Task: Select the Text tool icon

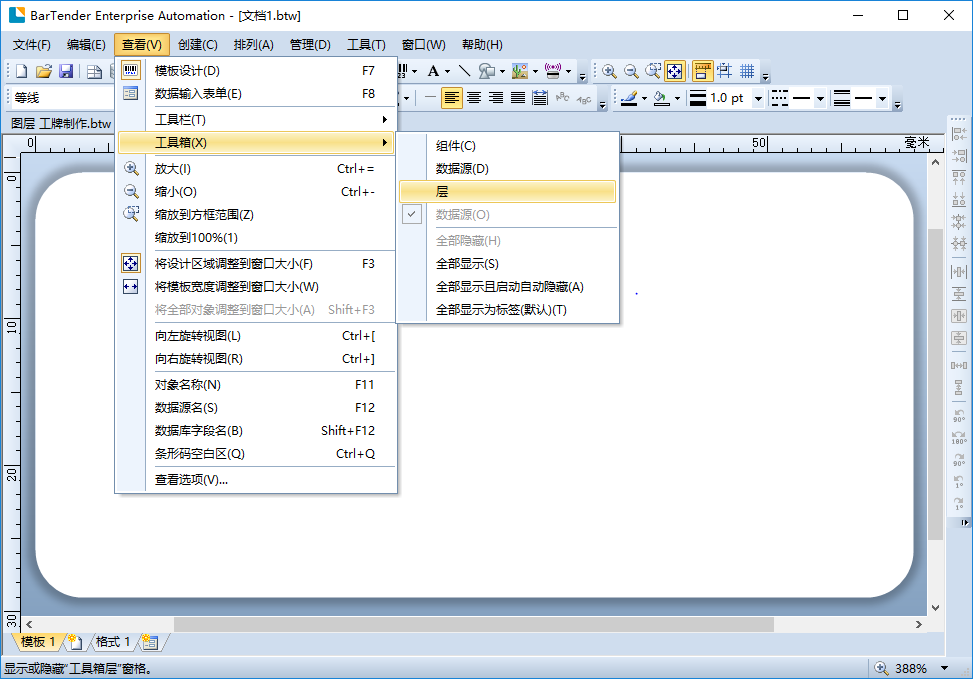Action: coord(433,71)
